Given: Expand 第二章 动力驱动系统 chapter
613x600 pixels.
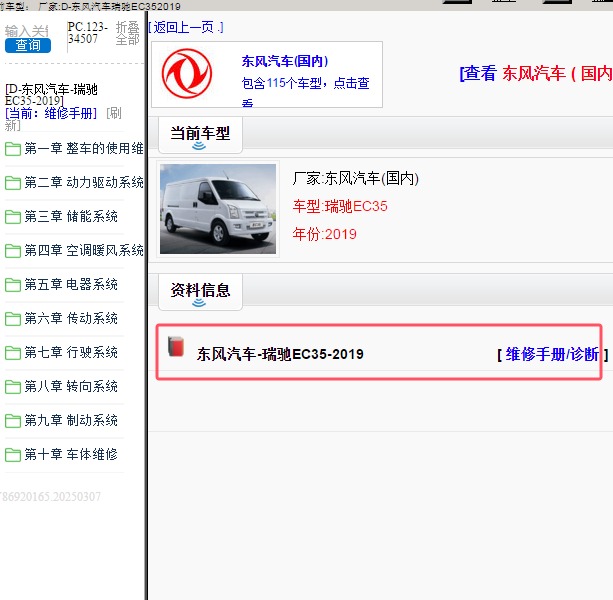Looking at the screenshot, I should 84,183.
